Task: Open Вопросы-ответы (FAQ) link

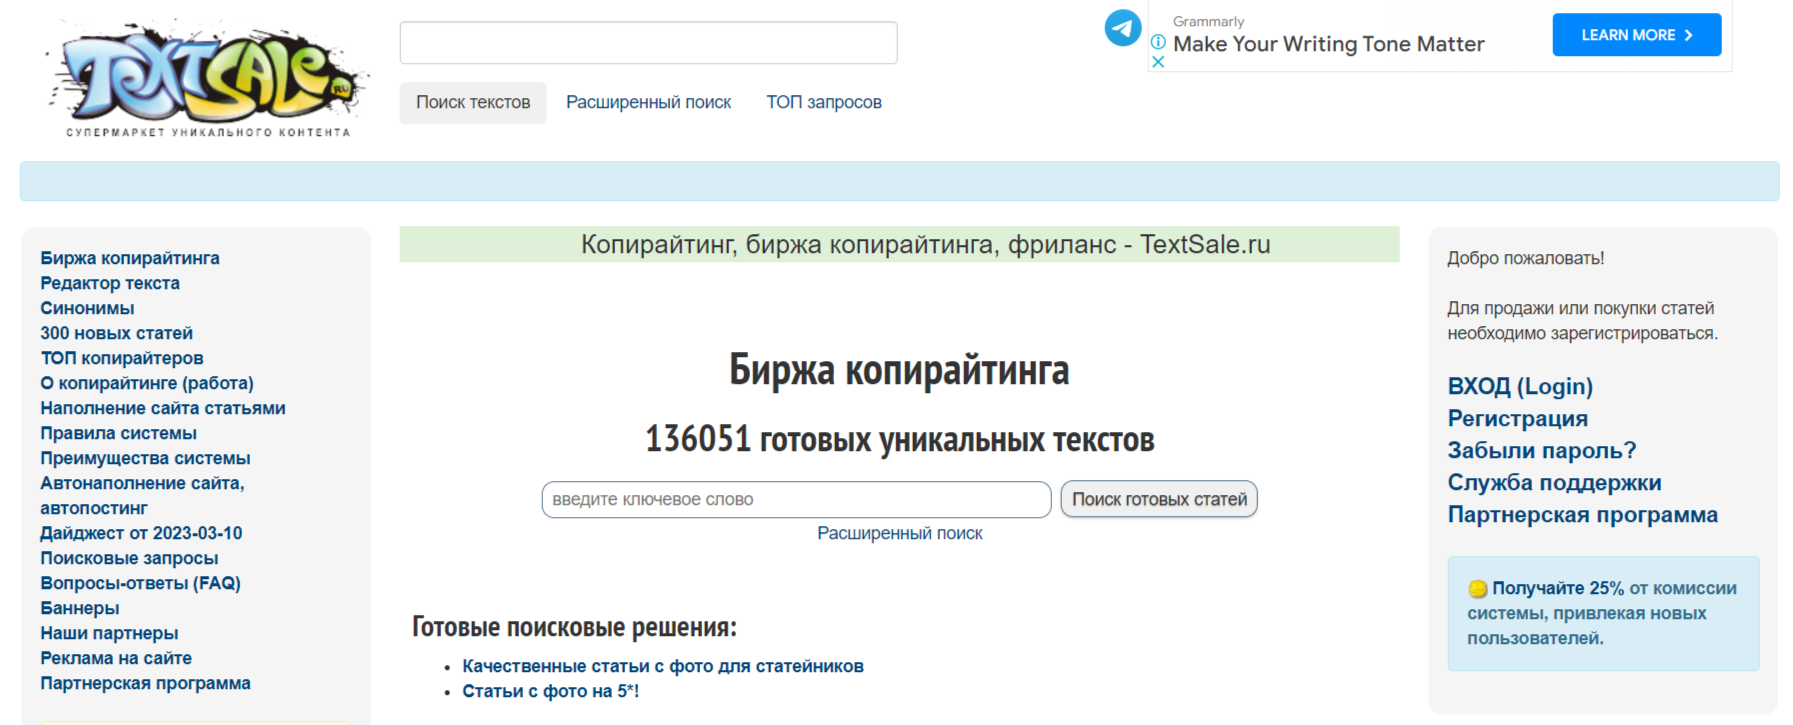Action: click(140, 583)
